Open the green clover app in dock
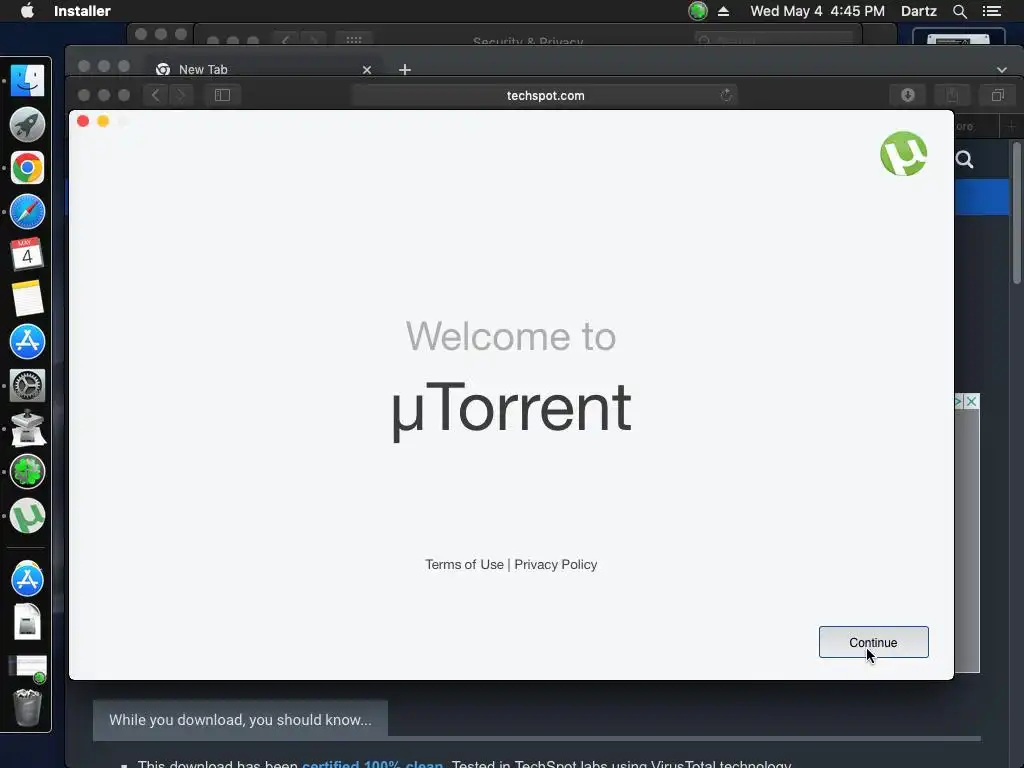 point(27,472)
